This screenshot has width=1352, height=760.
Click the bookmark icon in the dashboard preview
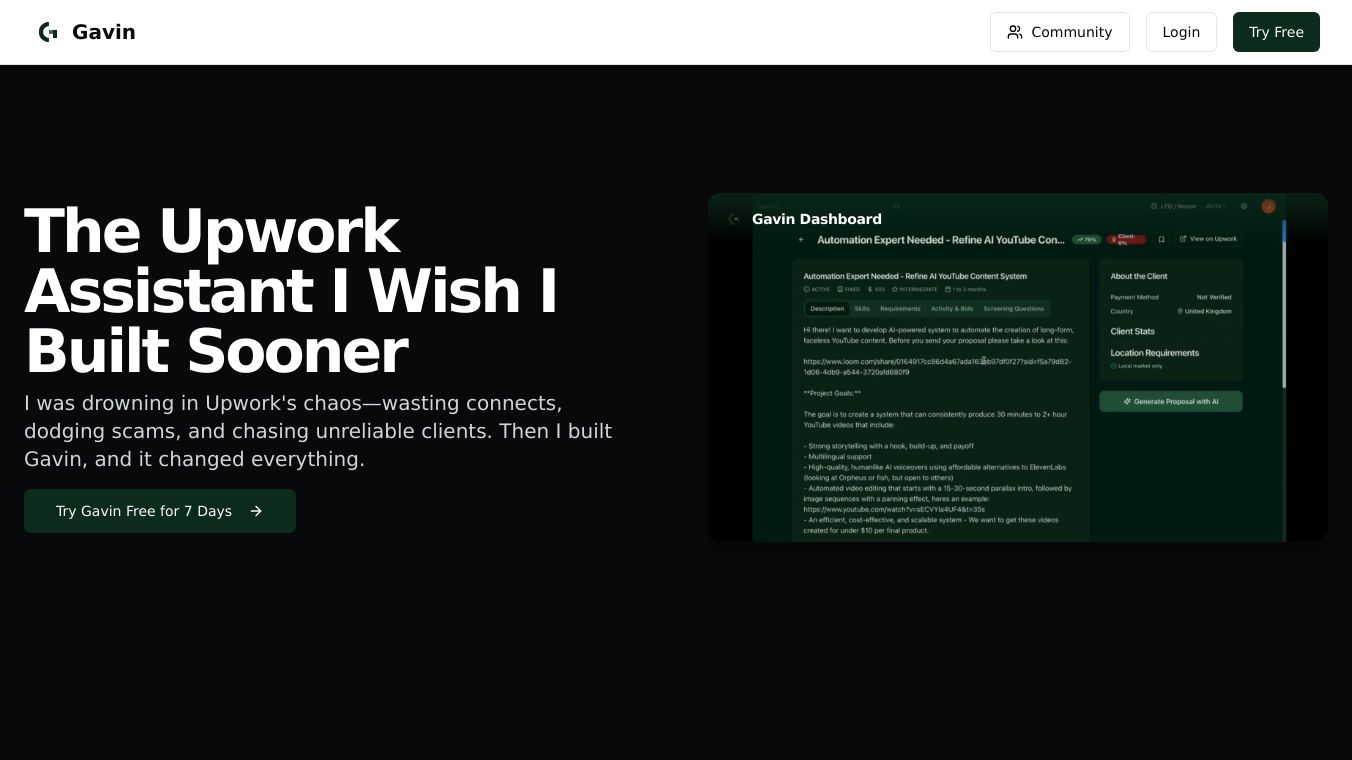click(x=1161, y=240)
